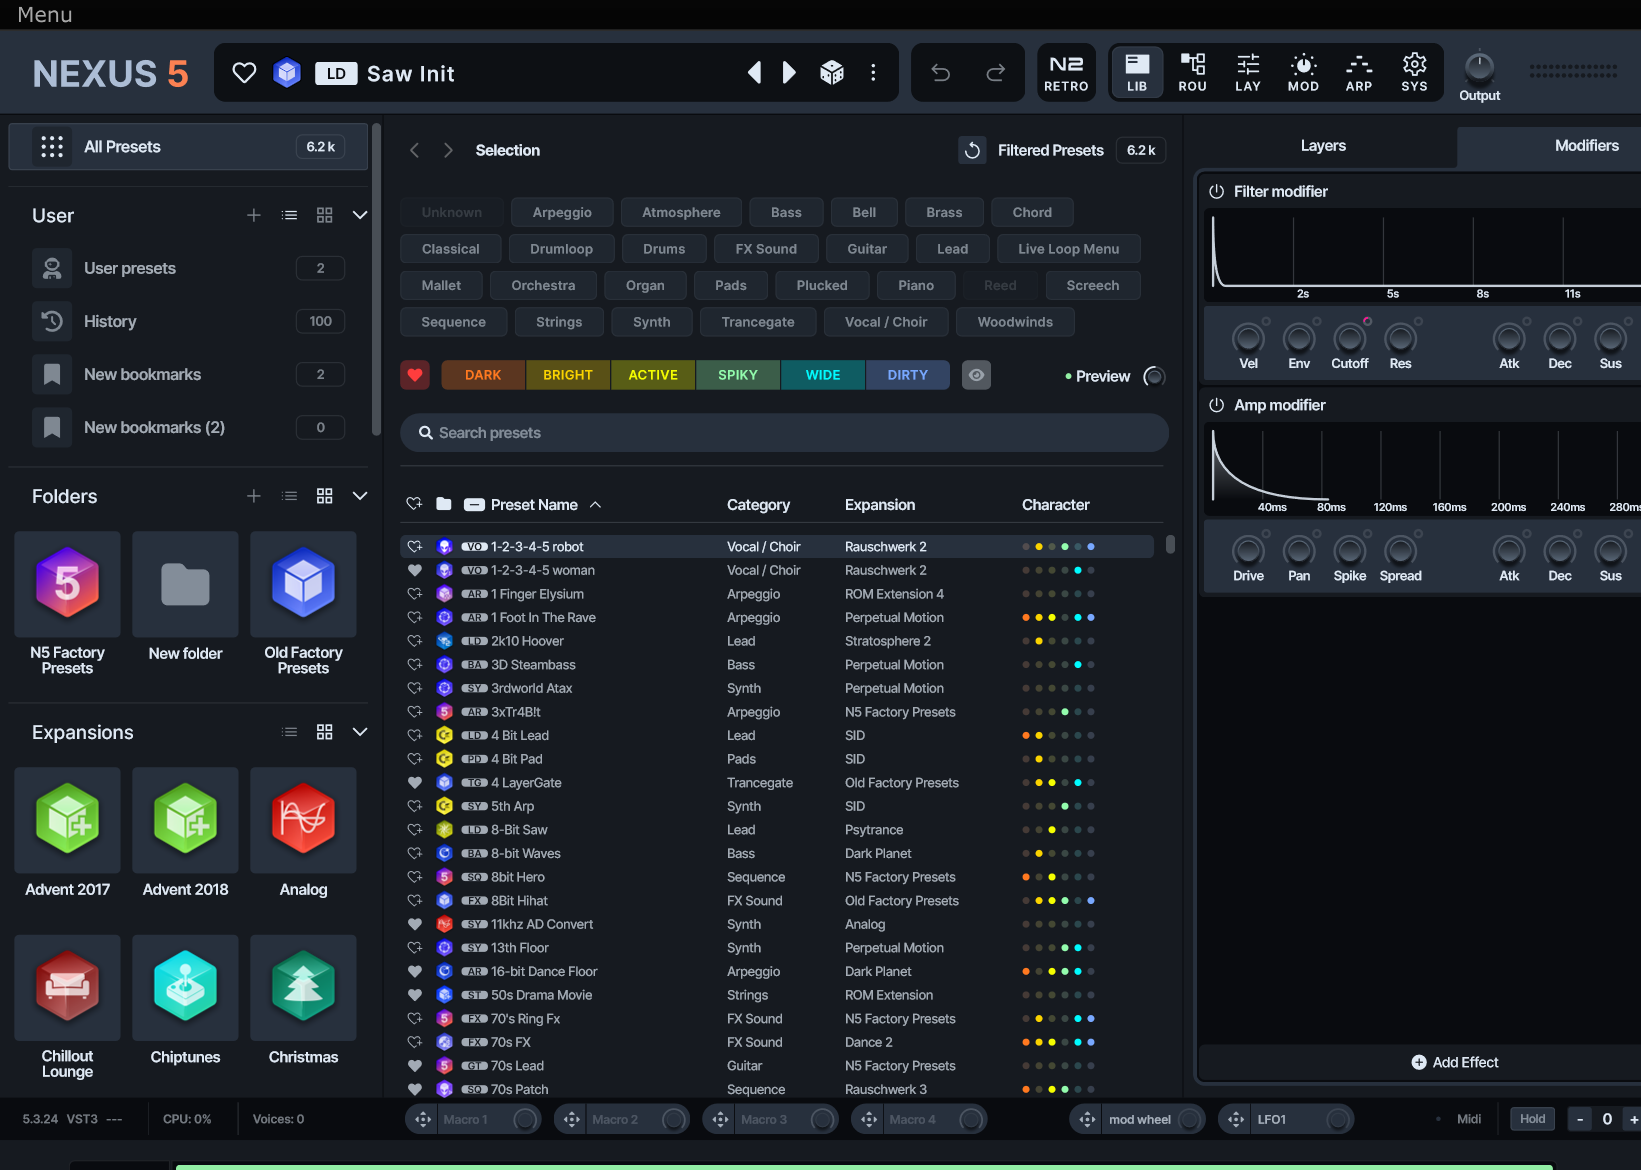
Task: Adjust the Output volume knob
Action: coord(1479,68)
